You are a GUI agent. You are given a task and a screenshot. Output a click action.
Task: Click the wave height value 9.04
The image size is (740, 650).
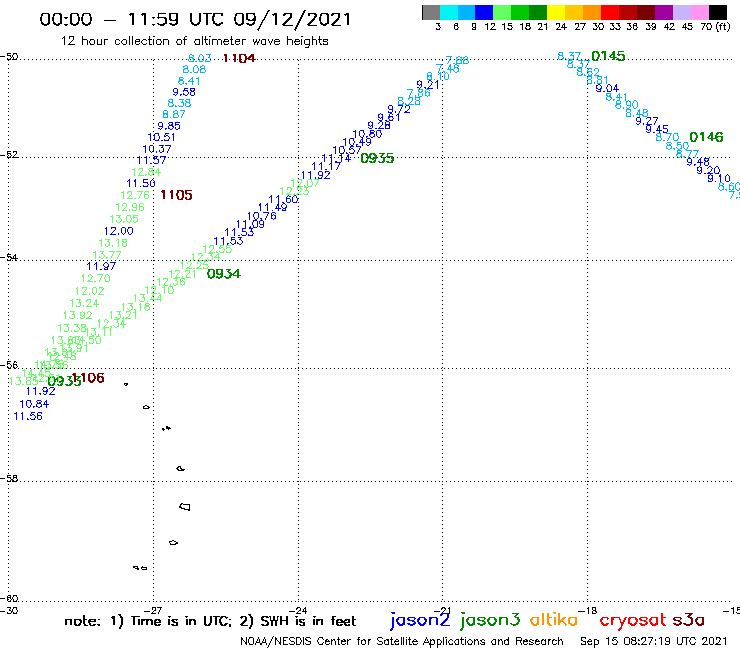click(607, 88)
